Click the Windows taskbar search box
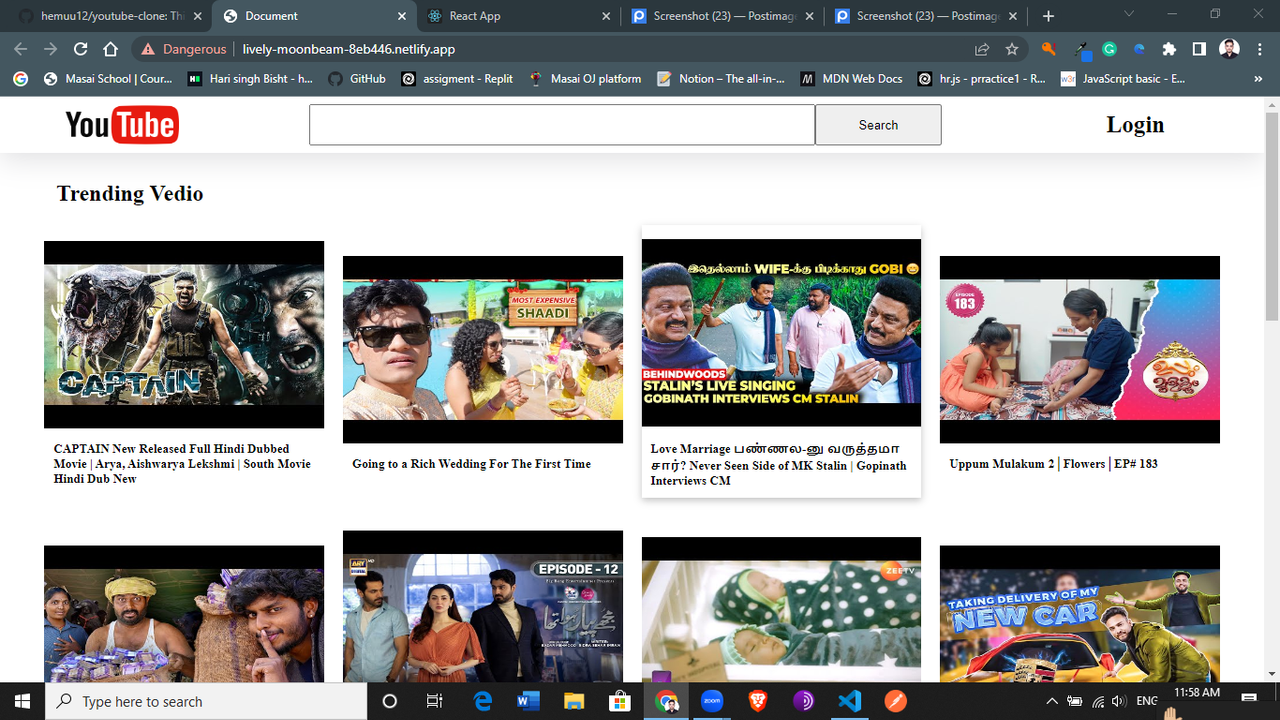The height and width of the screenshot is (720, 1280). 207,701
